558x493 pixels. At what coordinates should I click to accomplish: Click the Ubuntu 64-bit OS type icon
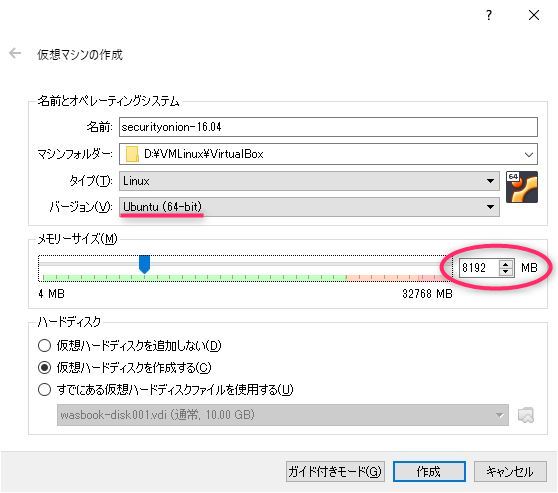(x=522, y=187)
